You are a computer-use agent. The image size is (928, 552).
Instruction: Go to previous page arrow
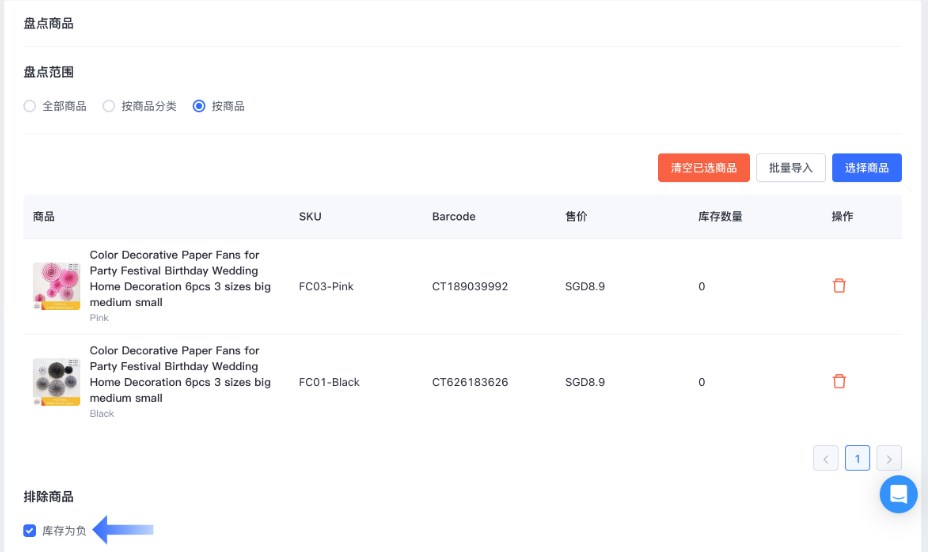(826, 458)
